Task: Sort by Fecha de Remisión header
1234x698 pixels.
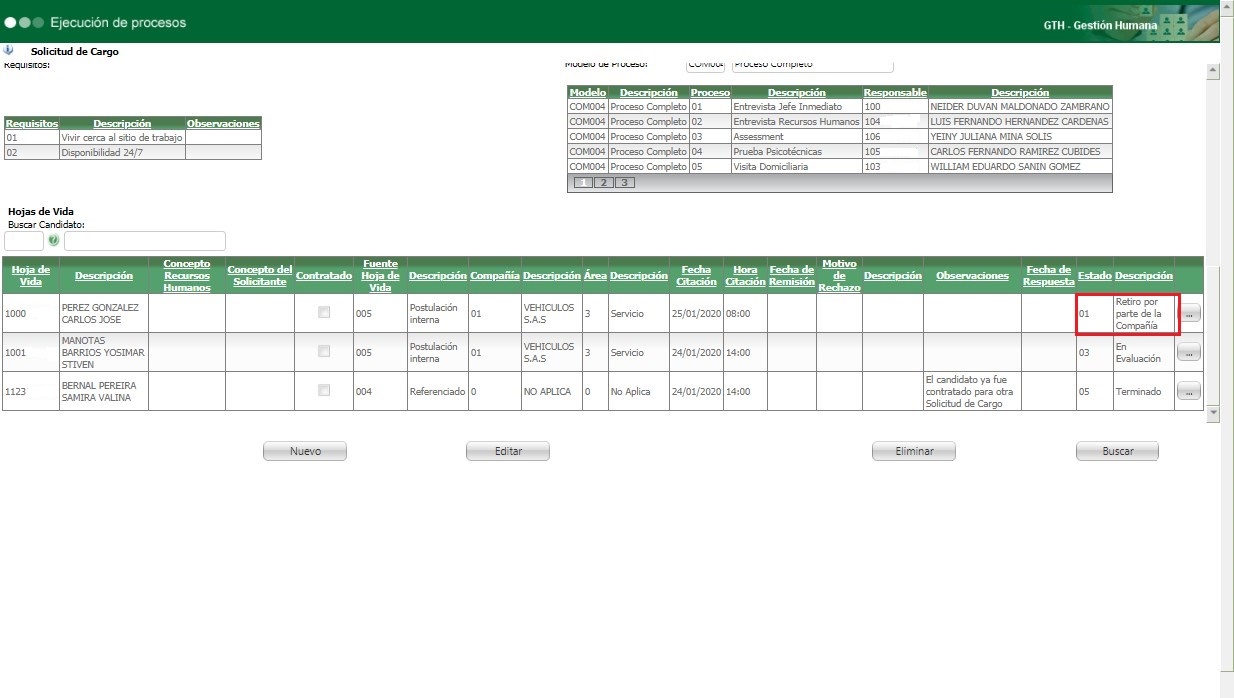Action: [x=792, y=275]
